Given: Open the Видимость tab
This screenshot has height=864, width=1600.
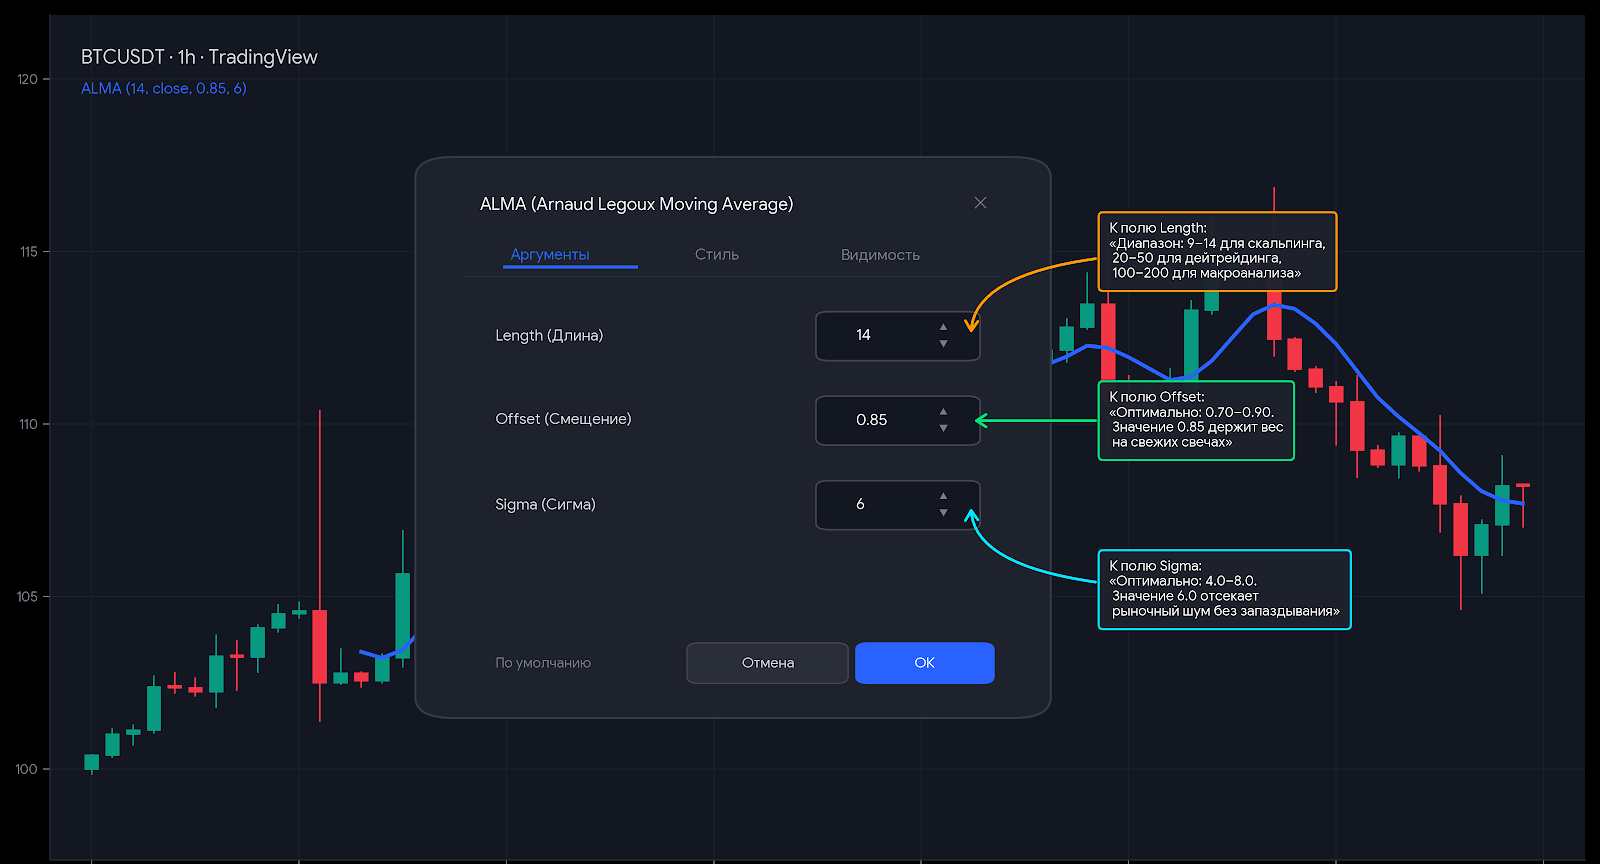Looking at the screenshot, I should click(x=880, y=255).
